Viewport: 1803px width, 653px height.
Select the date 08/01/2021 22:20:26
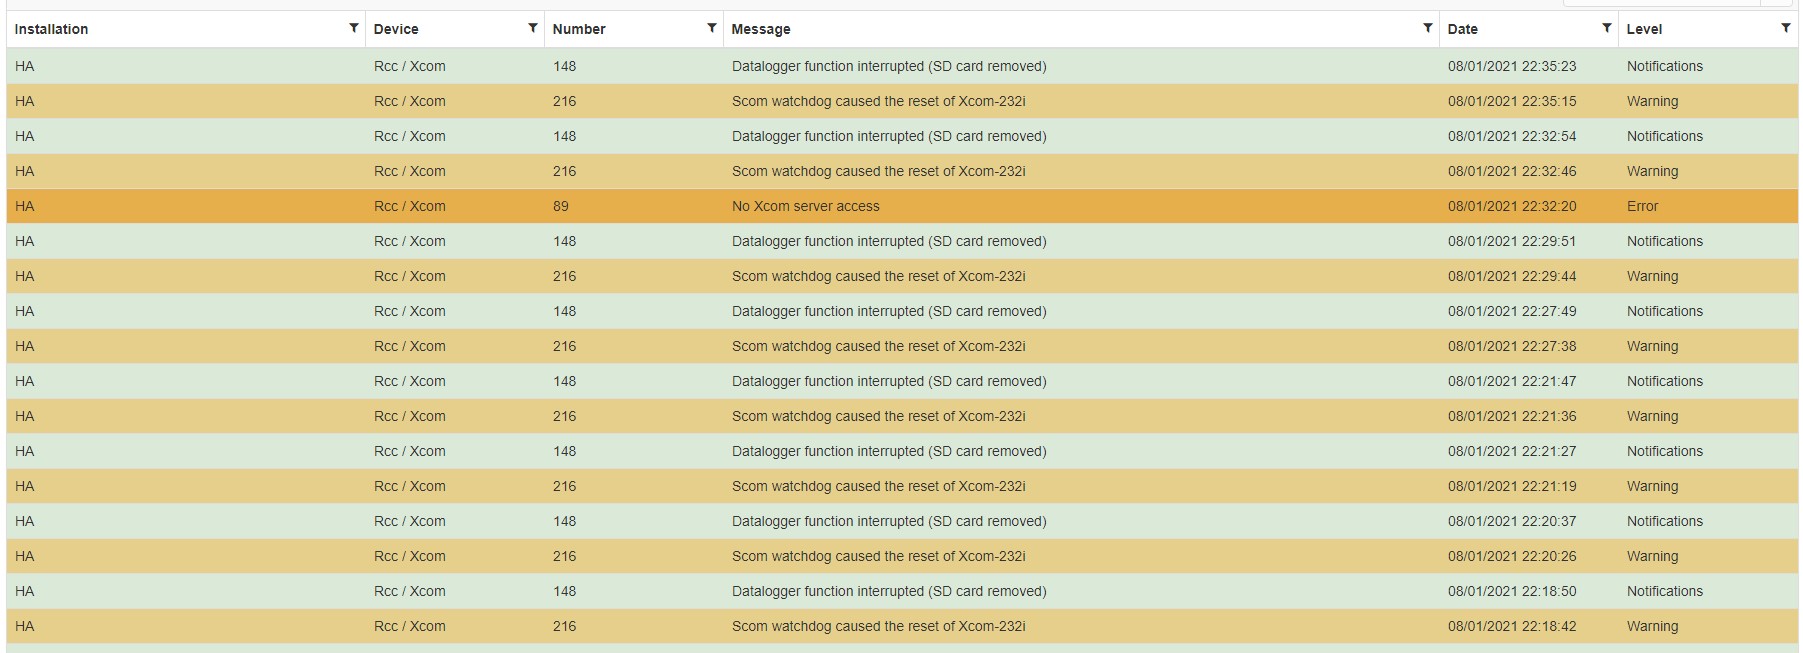click(x=1511, y=556)
